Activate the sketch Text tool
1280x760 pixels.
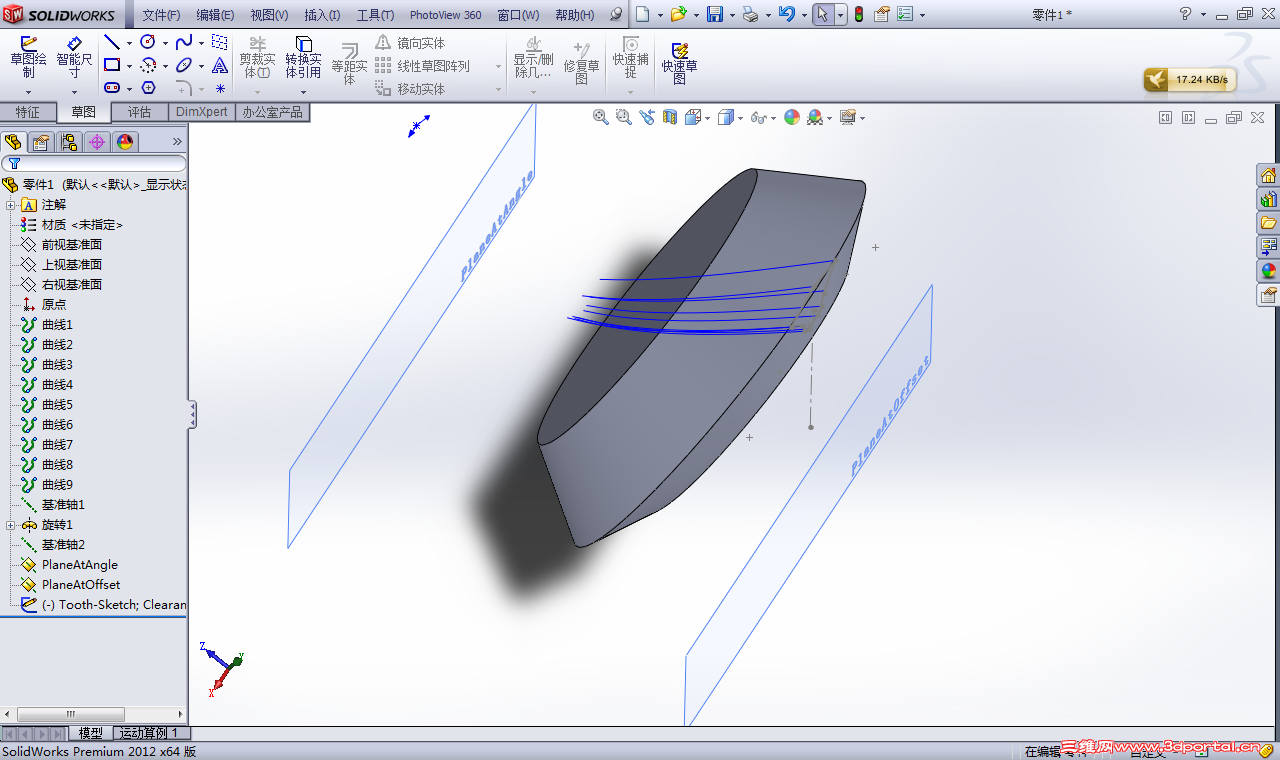(x=220, y=65)
